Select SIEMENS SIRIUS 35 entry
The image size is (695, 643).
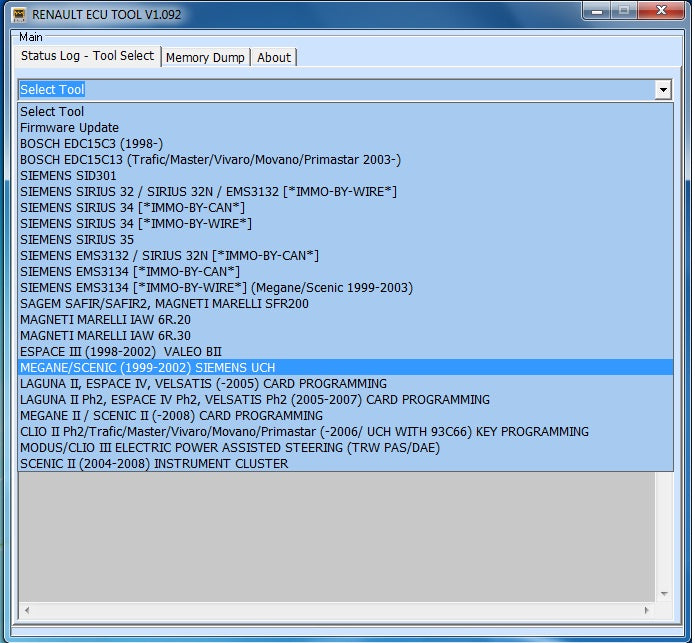click(77, 240)
